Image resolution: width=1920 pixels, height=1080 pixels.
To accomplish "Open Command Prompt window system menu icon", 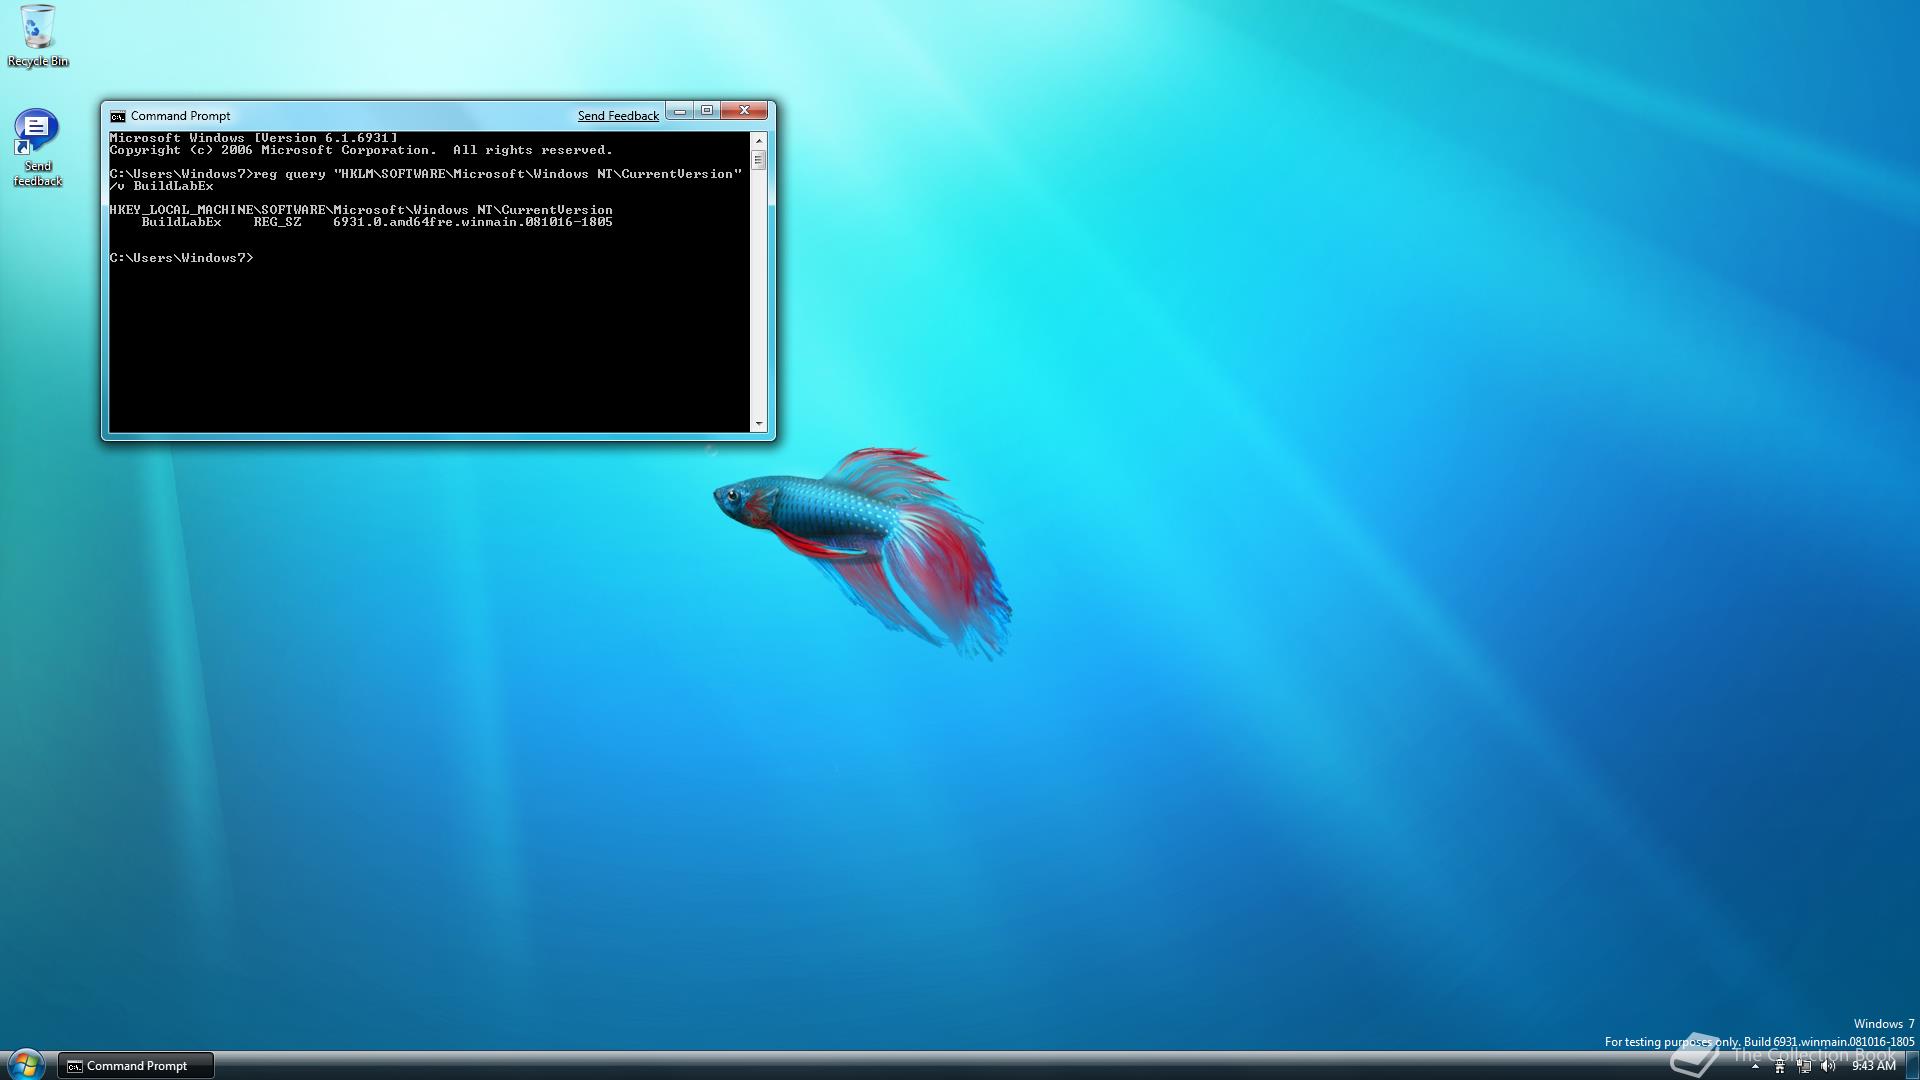I will tap(118, 116).
